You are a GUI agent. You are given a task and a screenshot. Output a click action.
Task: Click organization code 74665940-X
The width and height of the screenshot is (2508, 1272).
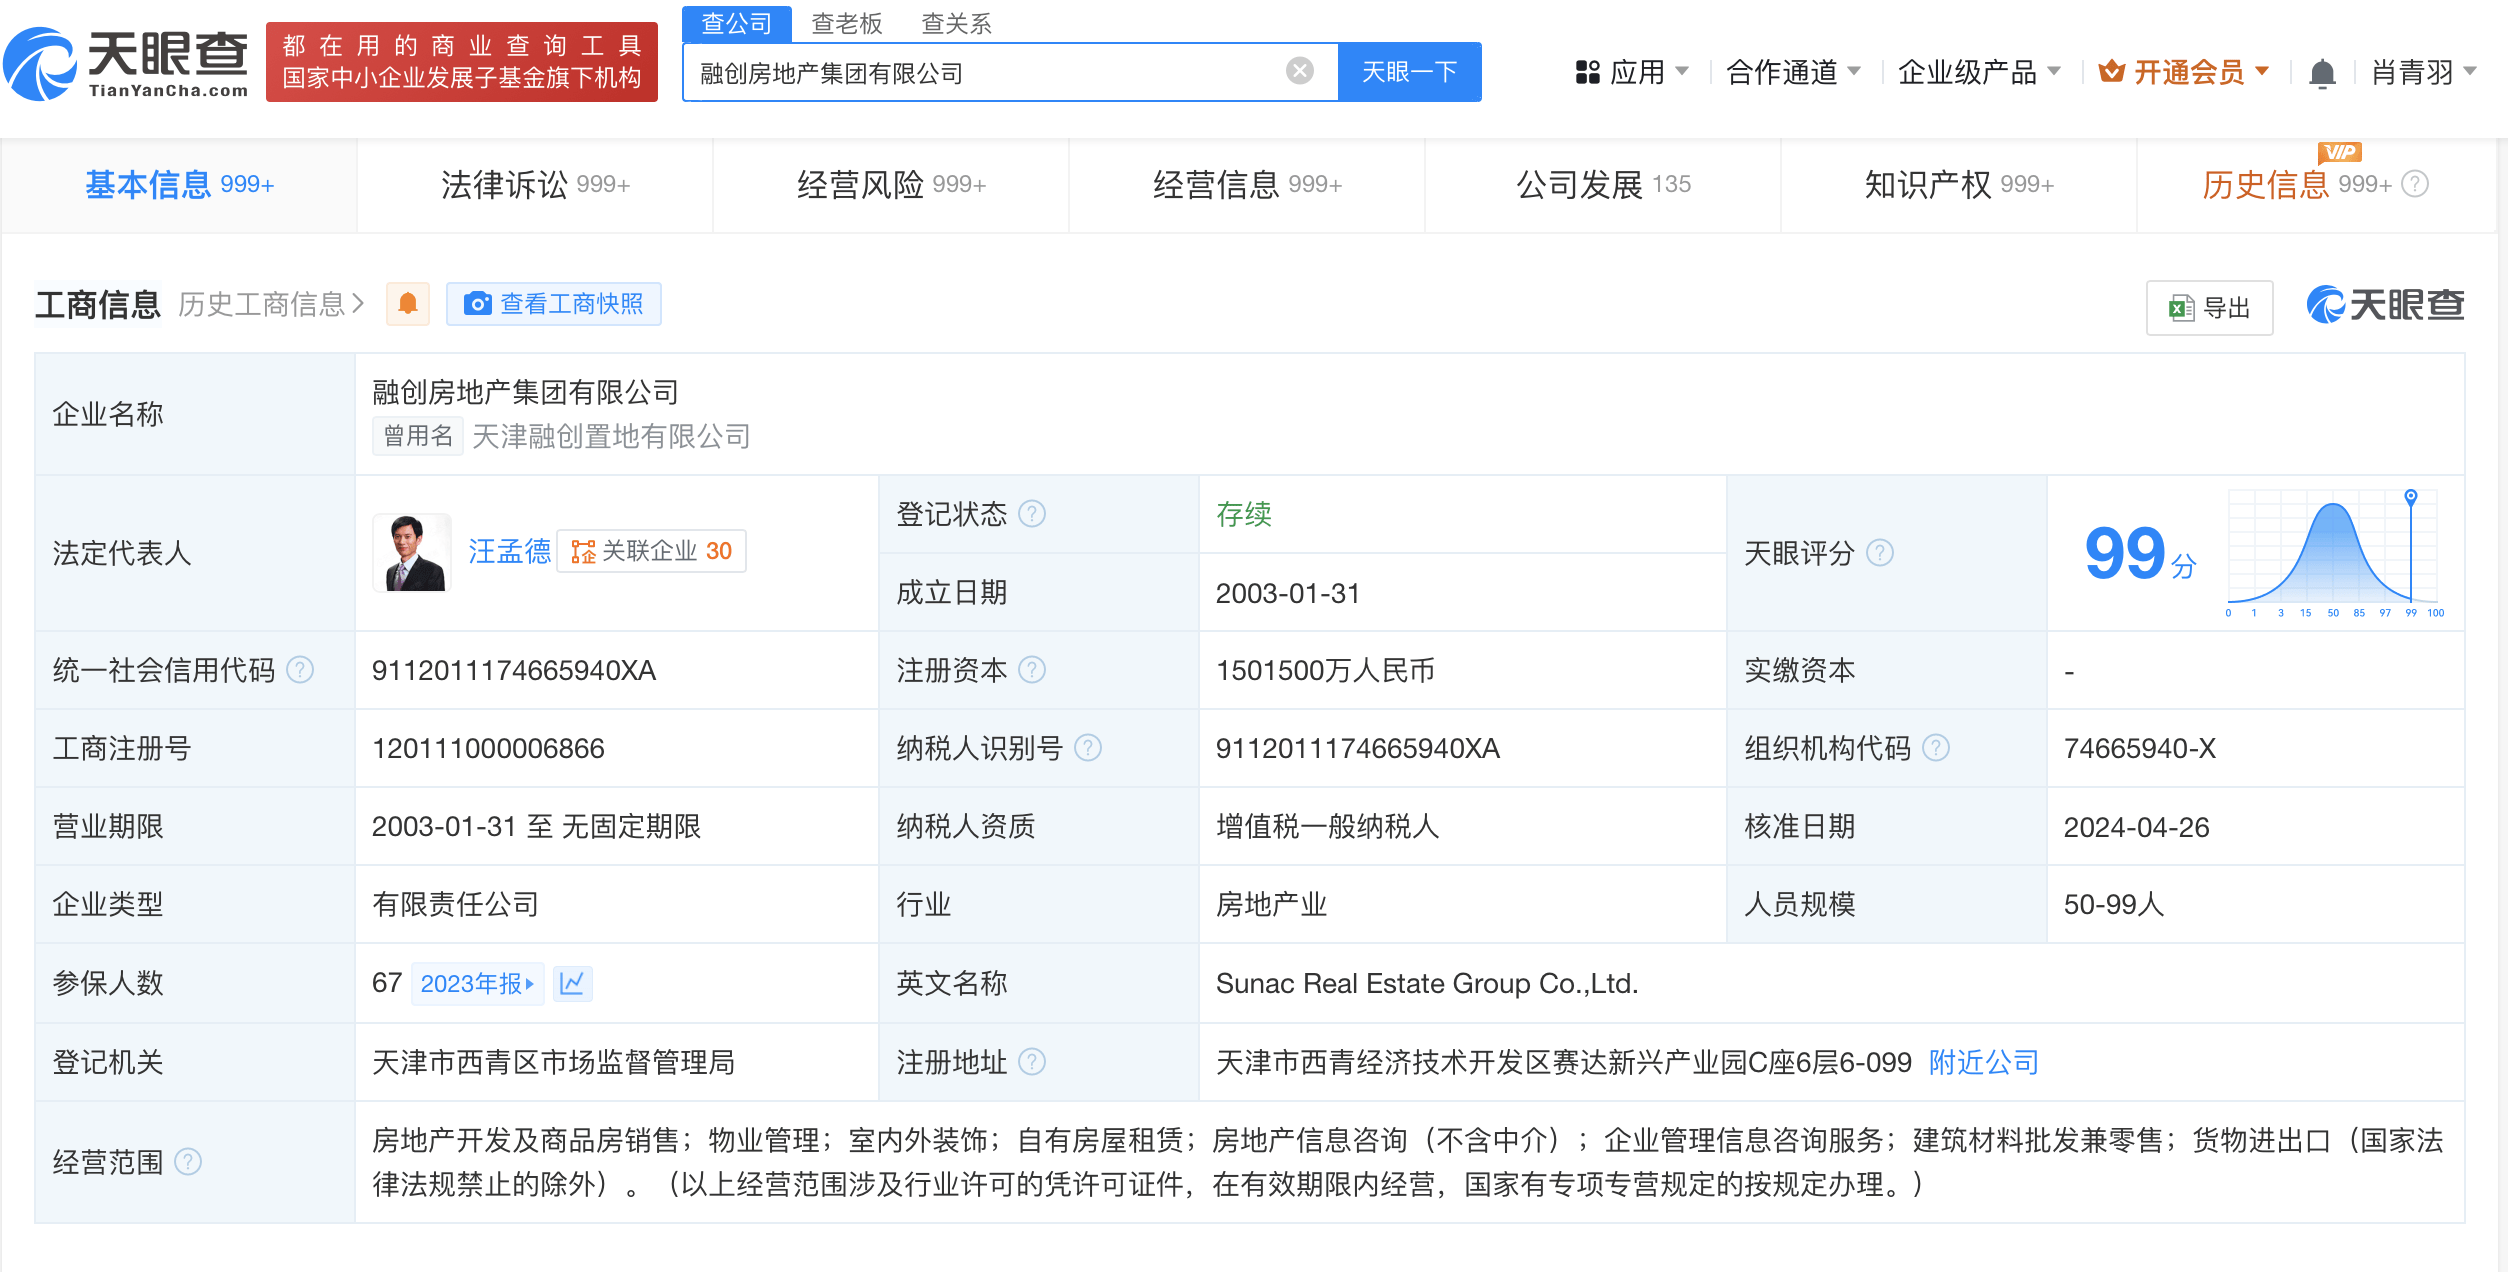(2140, 748)
